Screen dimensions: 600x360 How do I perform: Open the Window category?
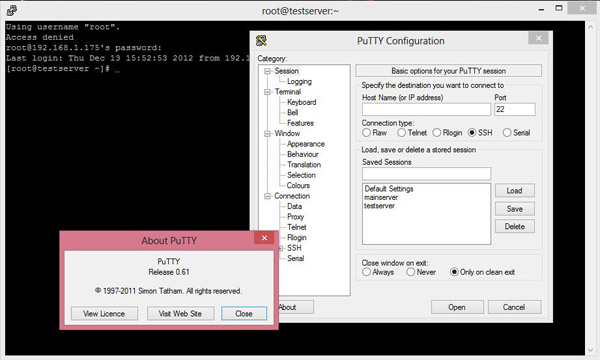[287, 134]
